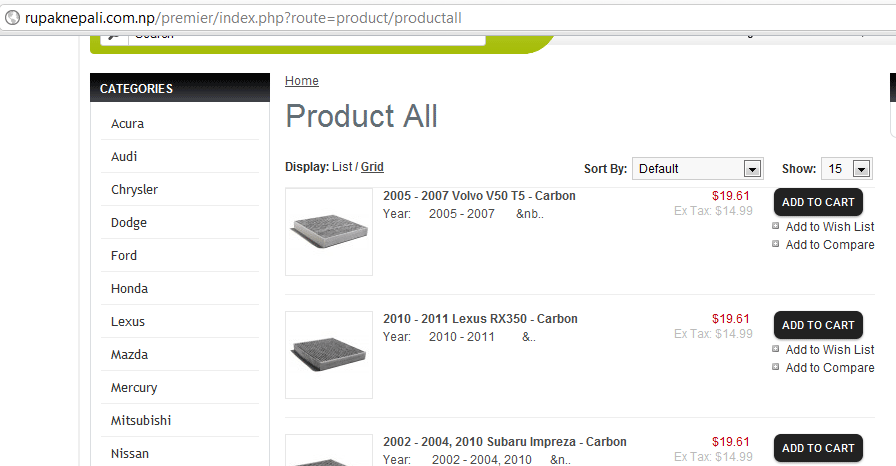This screenshot has height=466, width=896.
Task: Click the 2010 - 2011 Lexus RX350 title
Action: point(480,319)
